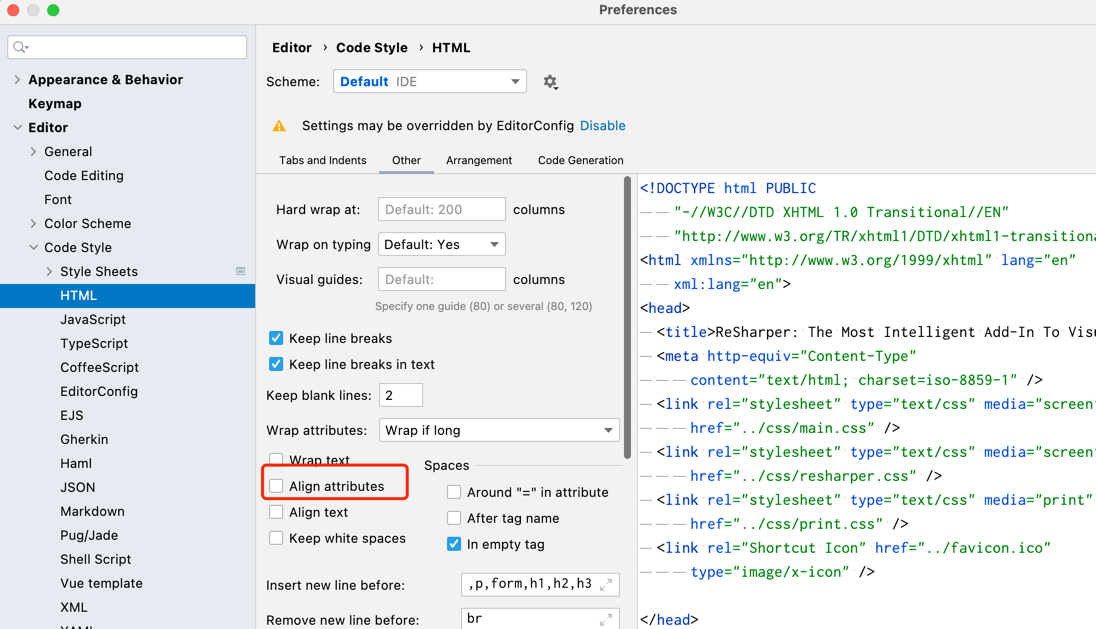The width and height of the screenshot is (1096, 629).
Task: Select CoffeeScript code style
Action: [99, 367]
